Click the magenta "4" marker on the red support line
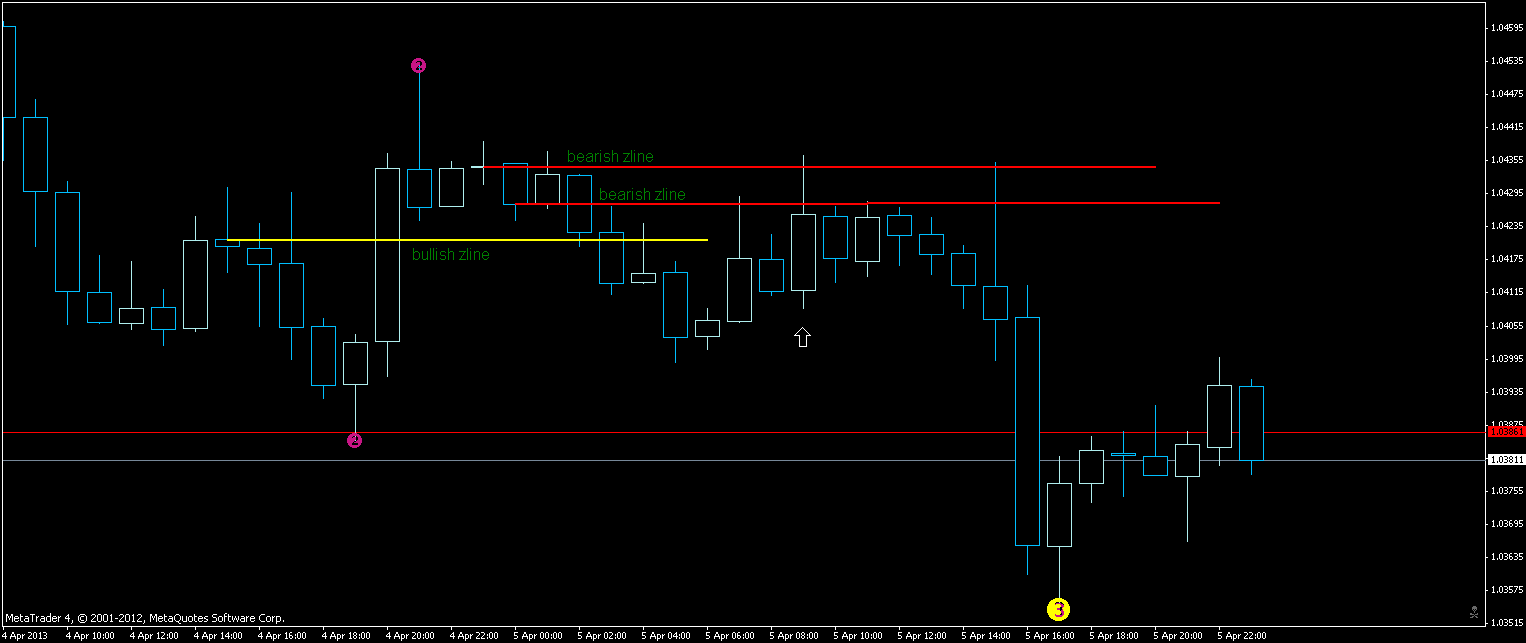1526x643 pixels. coord(355,440)
